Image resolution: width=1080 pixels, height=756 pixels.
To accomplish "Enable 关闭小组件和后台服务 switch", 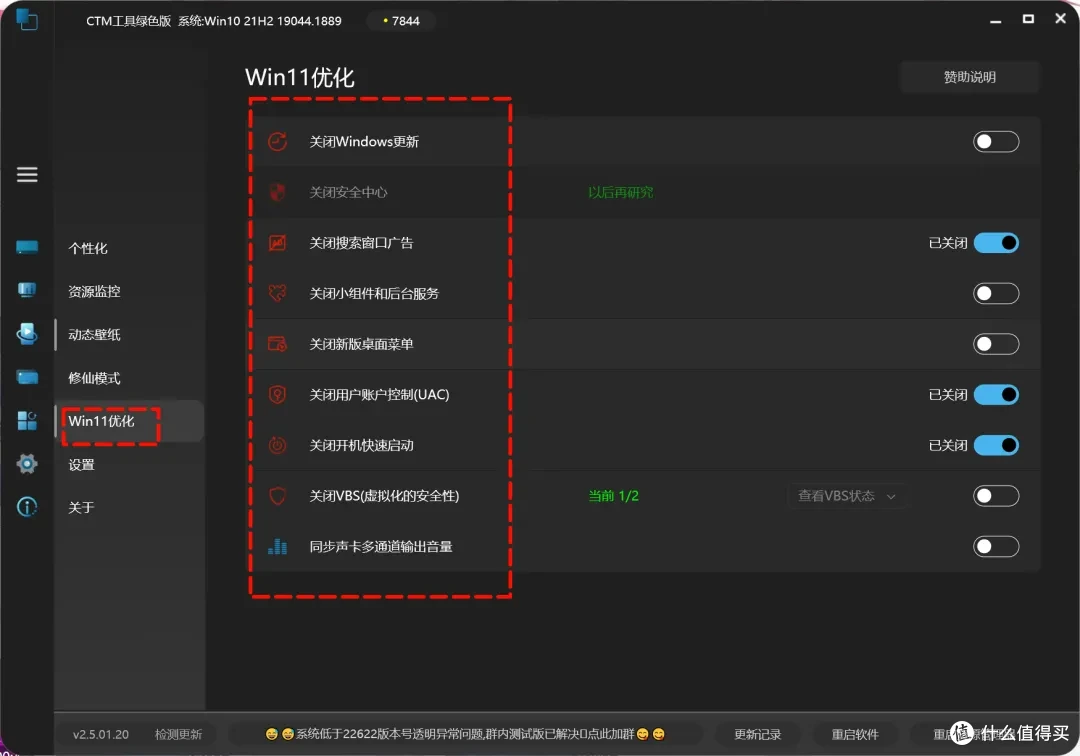I will tap(996, 293).
